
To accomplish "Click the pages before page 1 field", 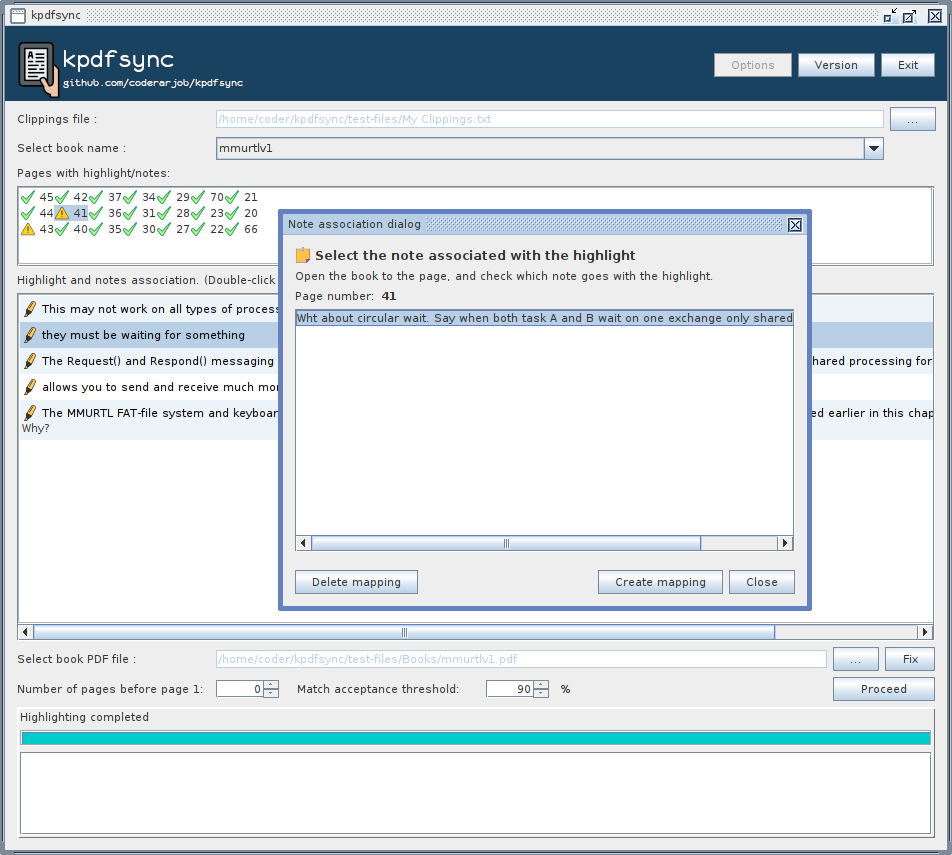I will coord(240,689).
